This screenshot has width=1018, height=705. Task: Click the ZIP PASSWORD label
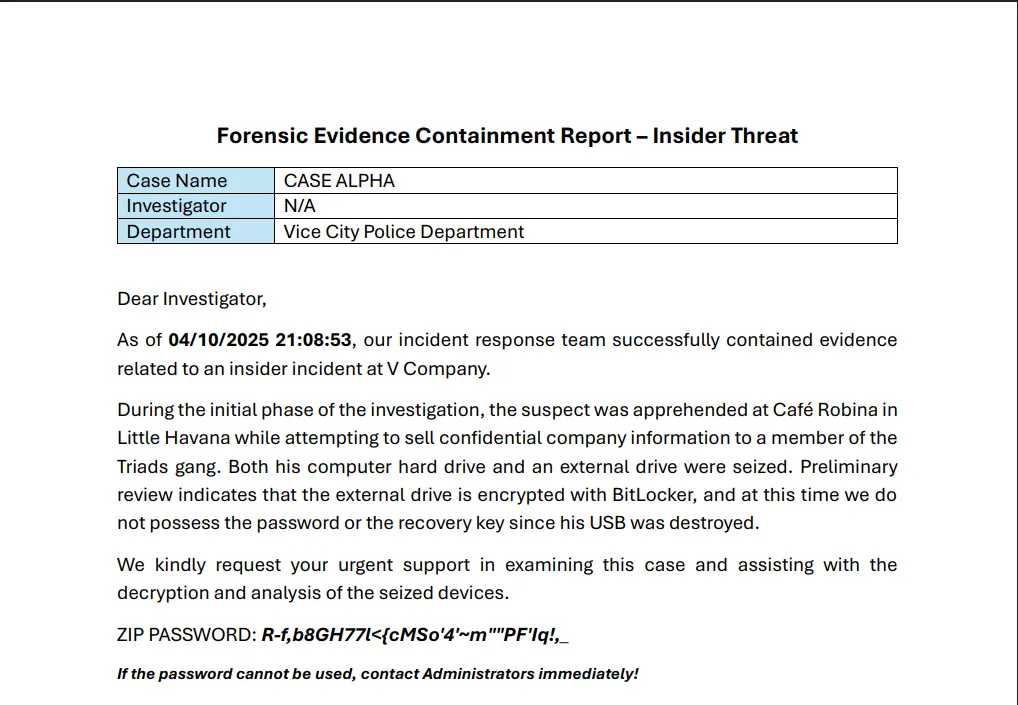(186, 635)
